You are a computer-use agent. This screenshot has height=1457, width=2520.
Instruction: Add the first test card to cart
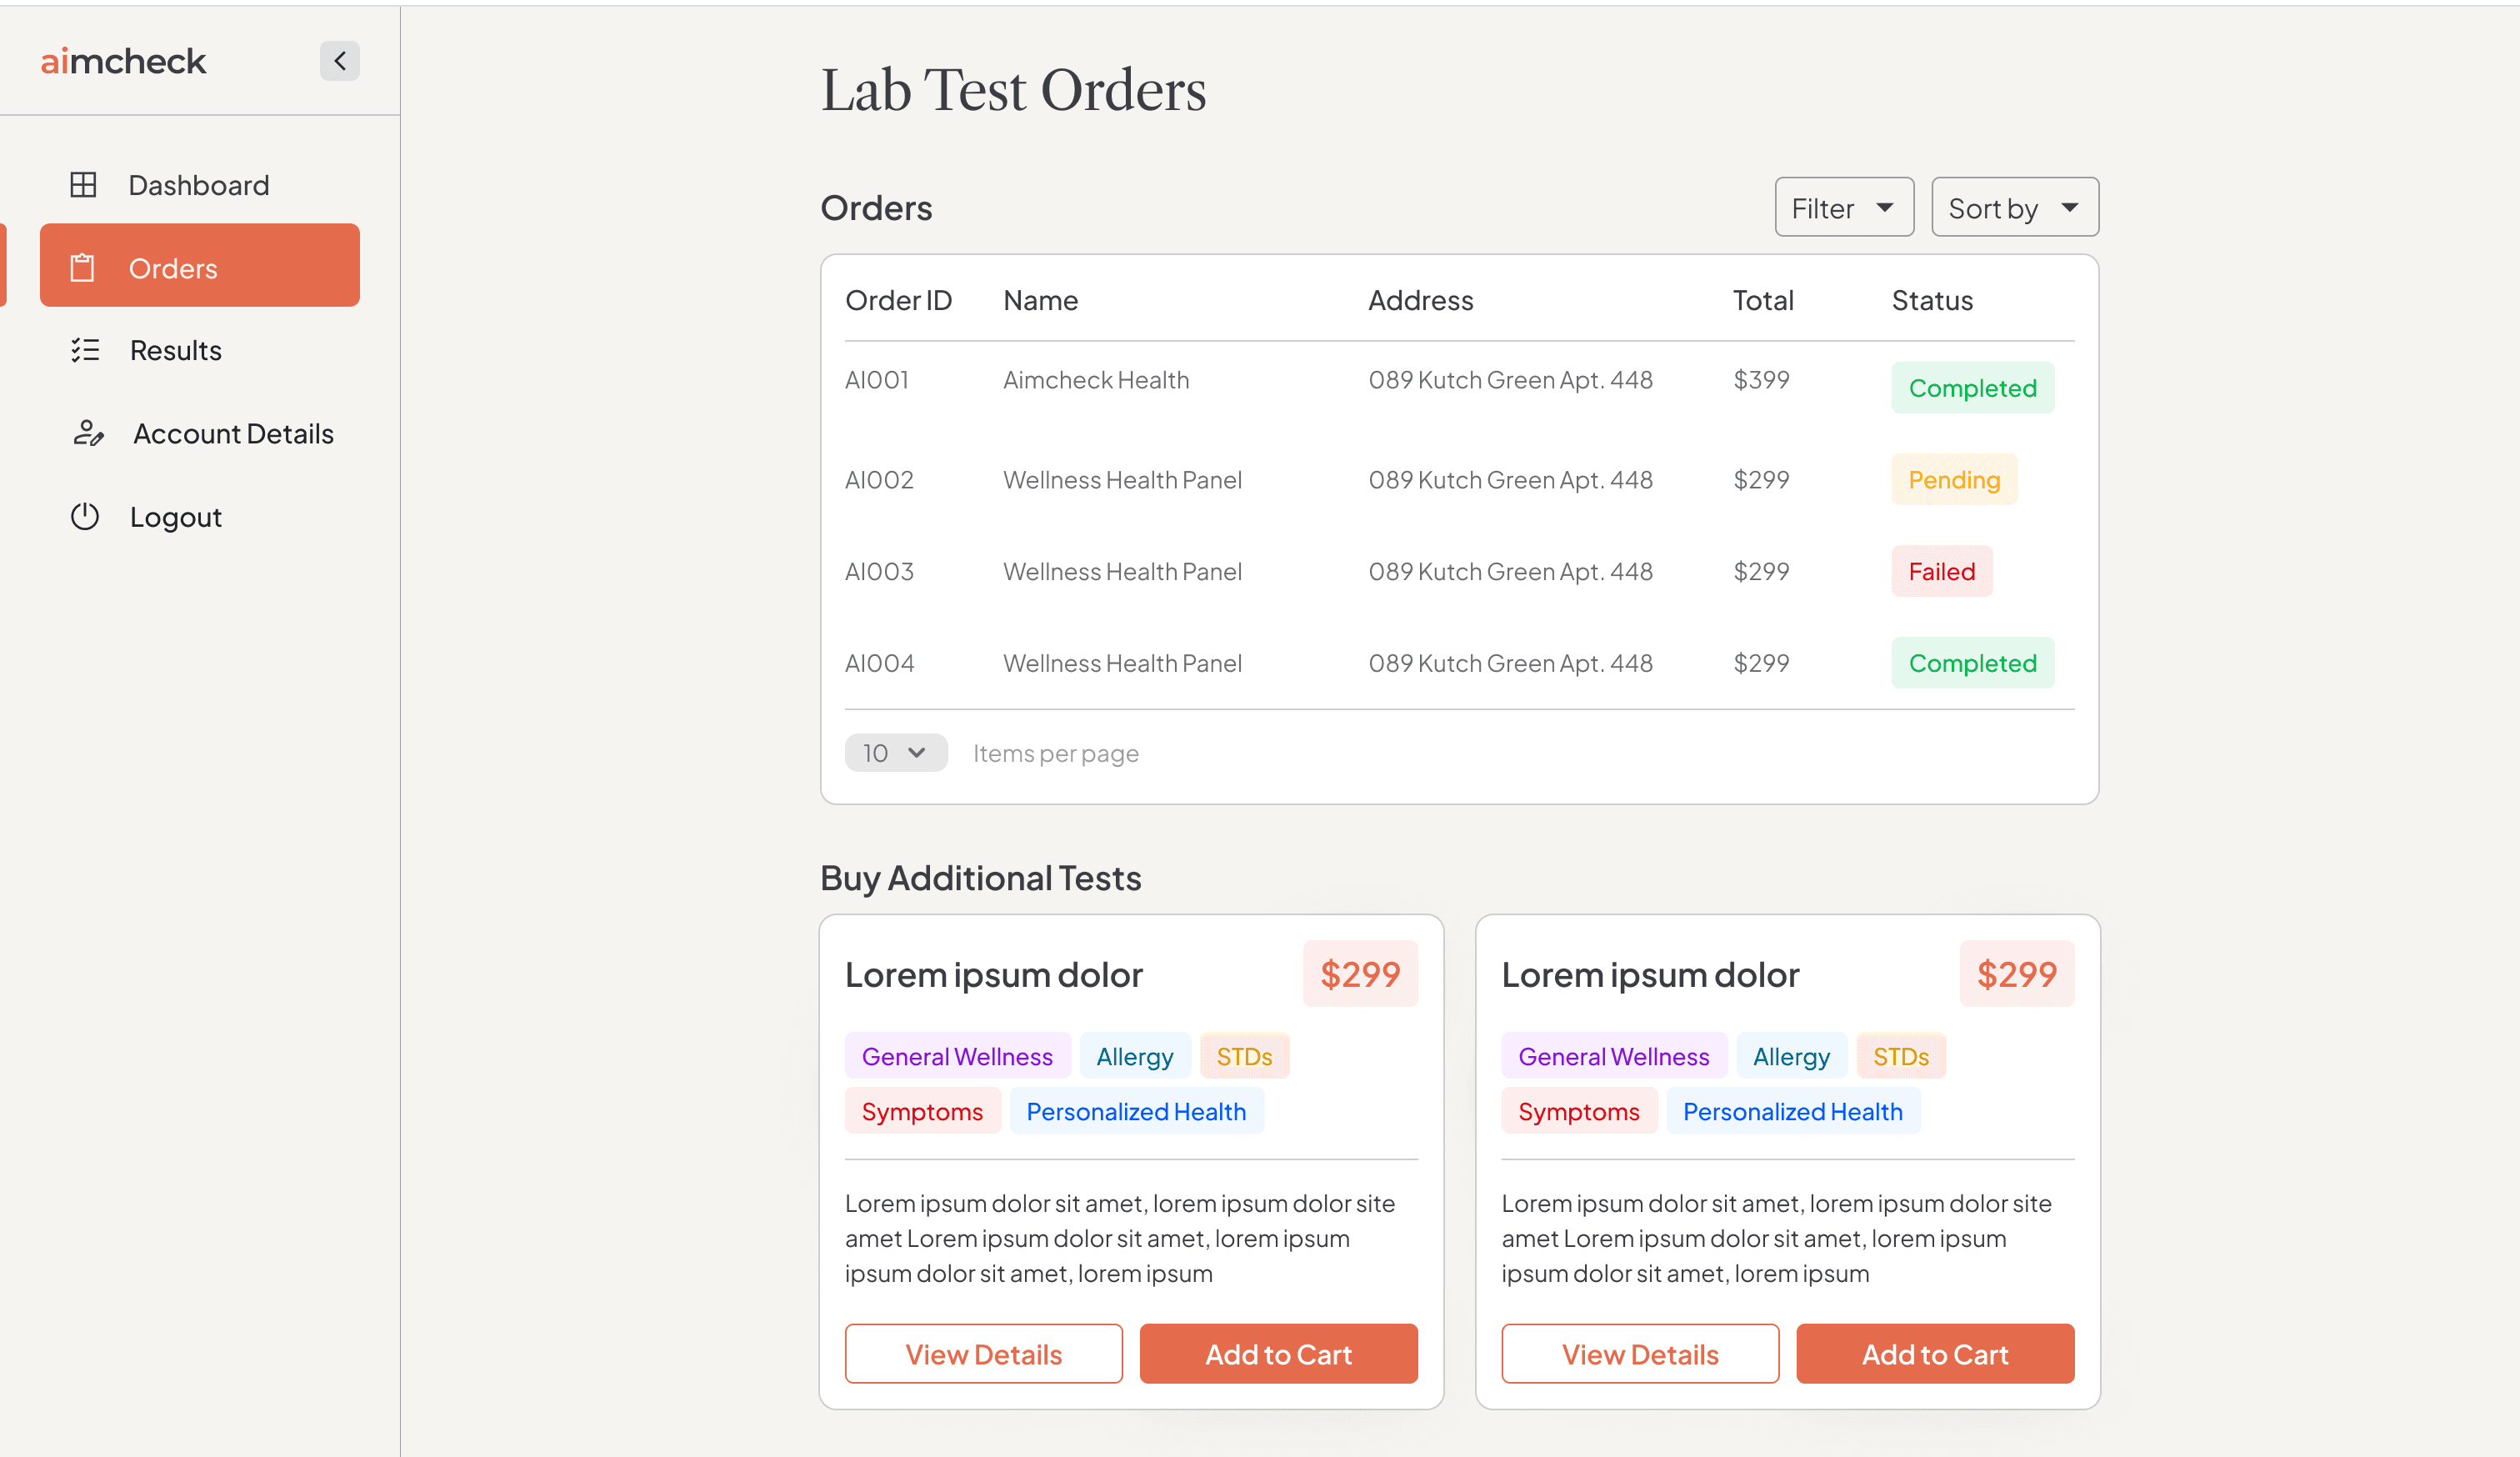pyautogui.click(x=1278, y=1354)
